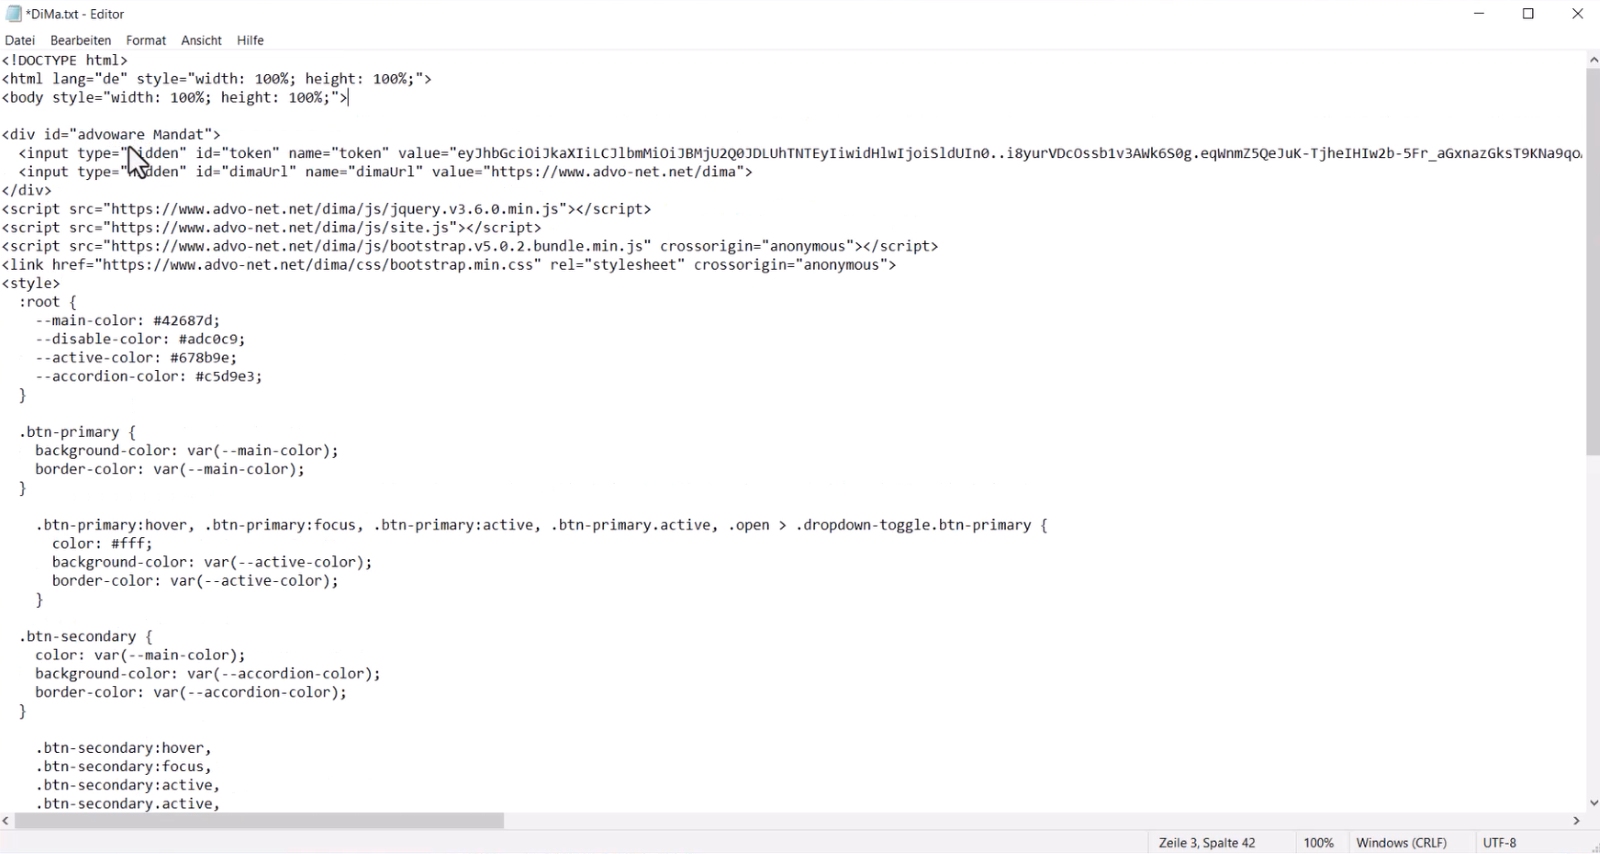Viewport: 1600px width, 854px height.
Task: Click the site.js script line
Action: pyautogui.click(x=271, y=228)
